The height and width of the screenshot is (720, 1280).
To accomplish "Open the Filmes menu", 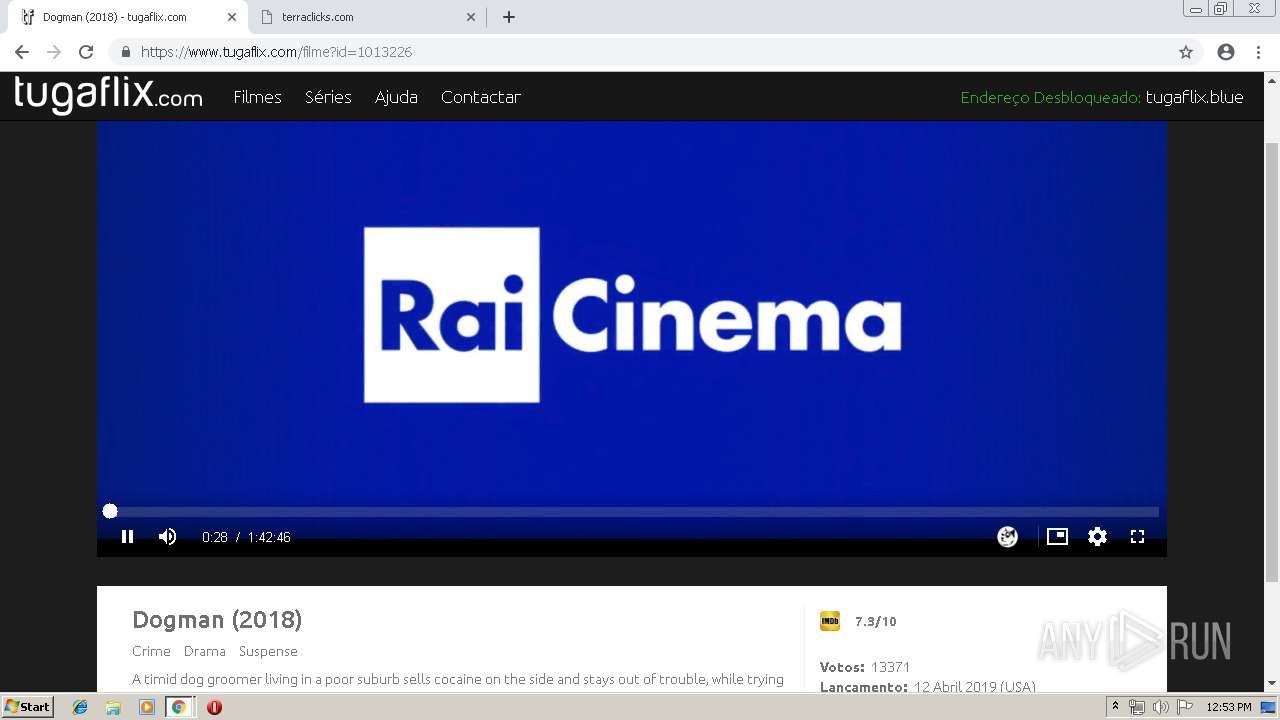I will pos(257,97).
